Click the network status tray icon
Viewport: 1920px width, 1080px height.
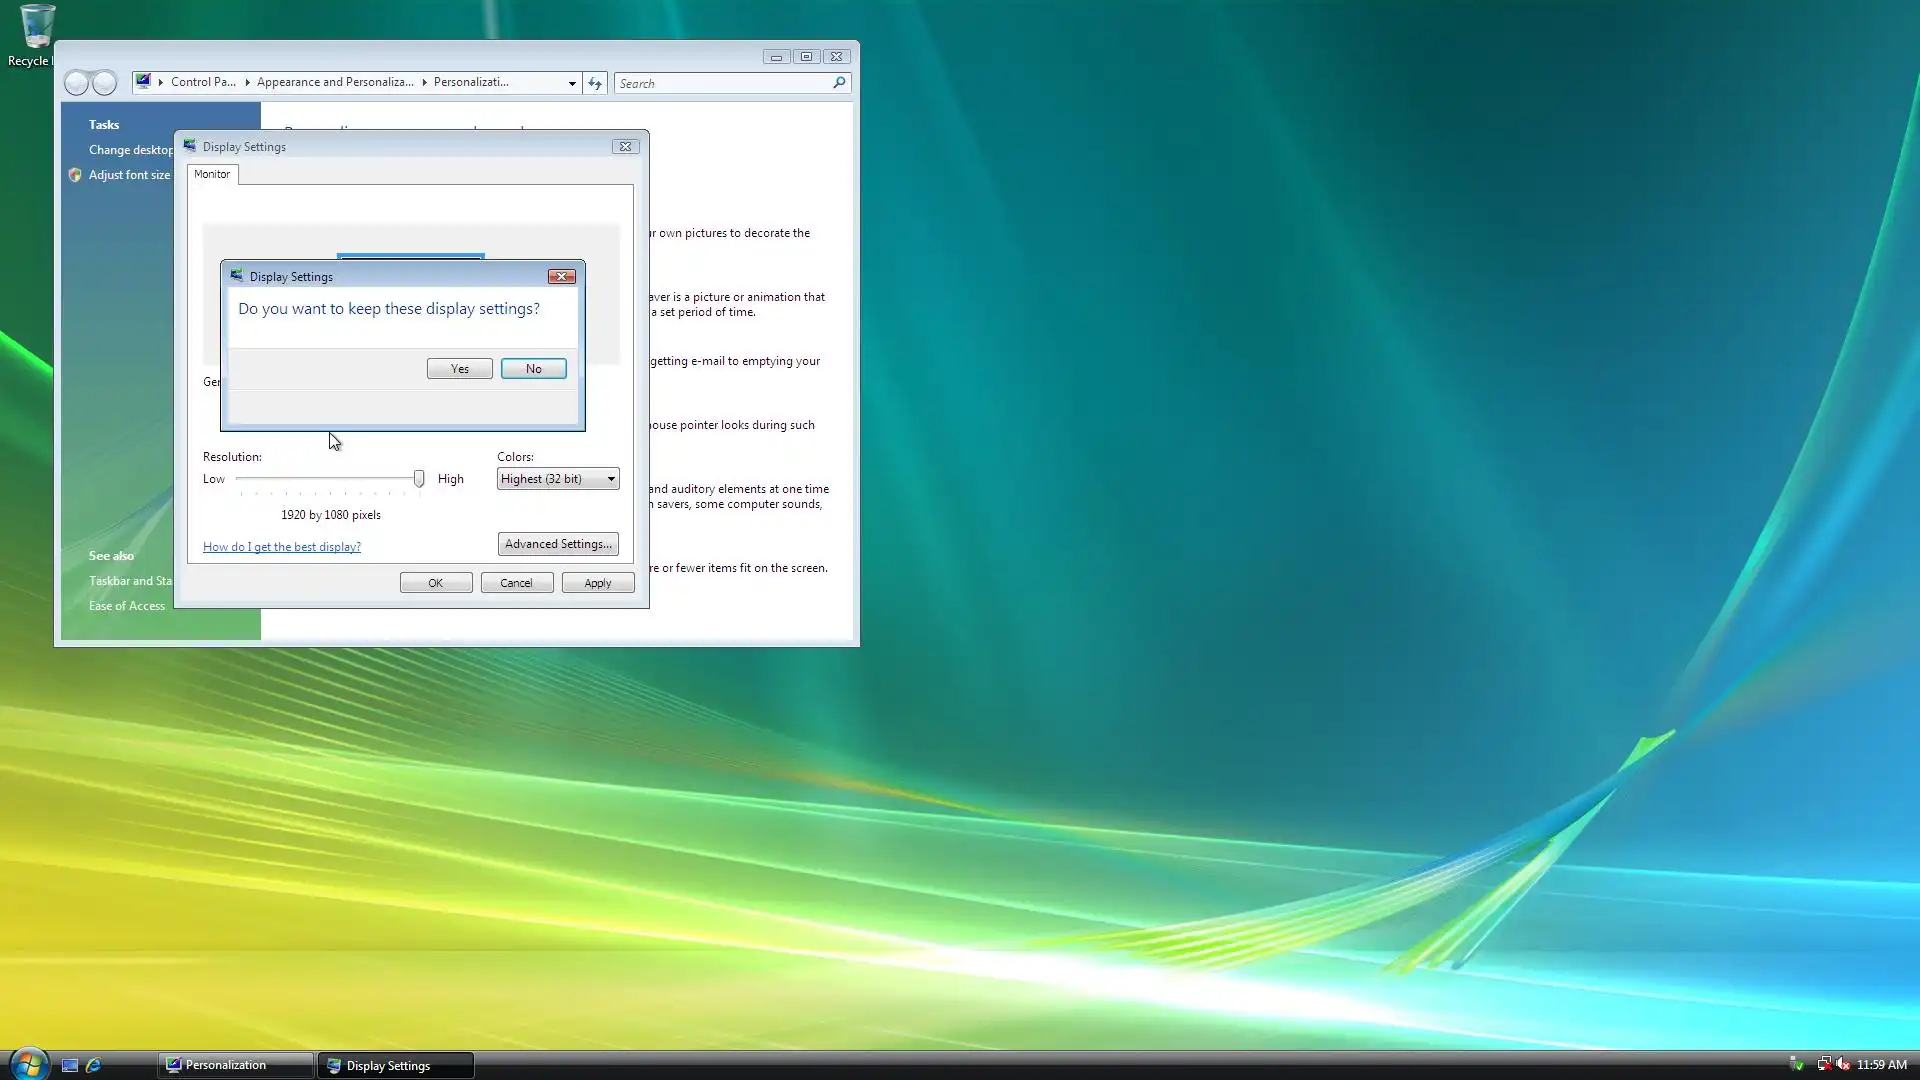coord(1824,1064)
